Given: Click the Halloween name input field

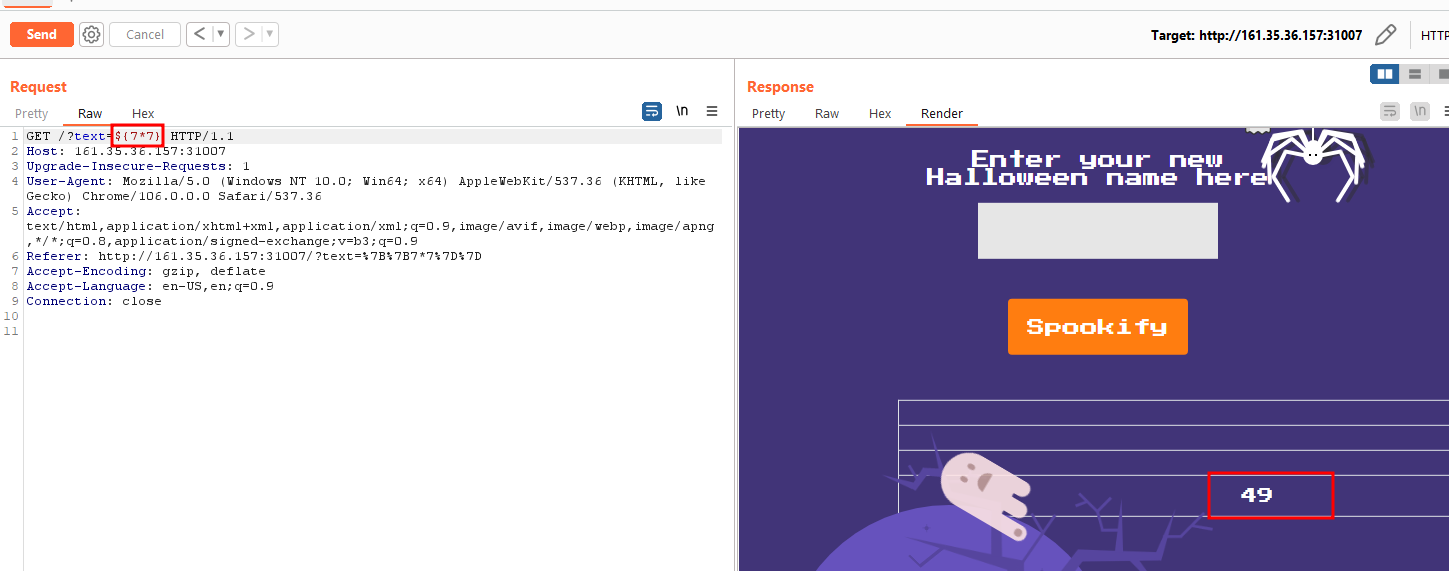Looking at the screenshot, I should pos(1097,231).
